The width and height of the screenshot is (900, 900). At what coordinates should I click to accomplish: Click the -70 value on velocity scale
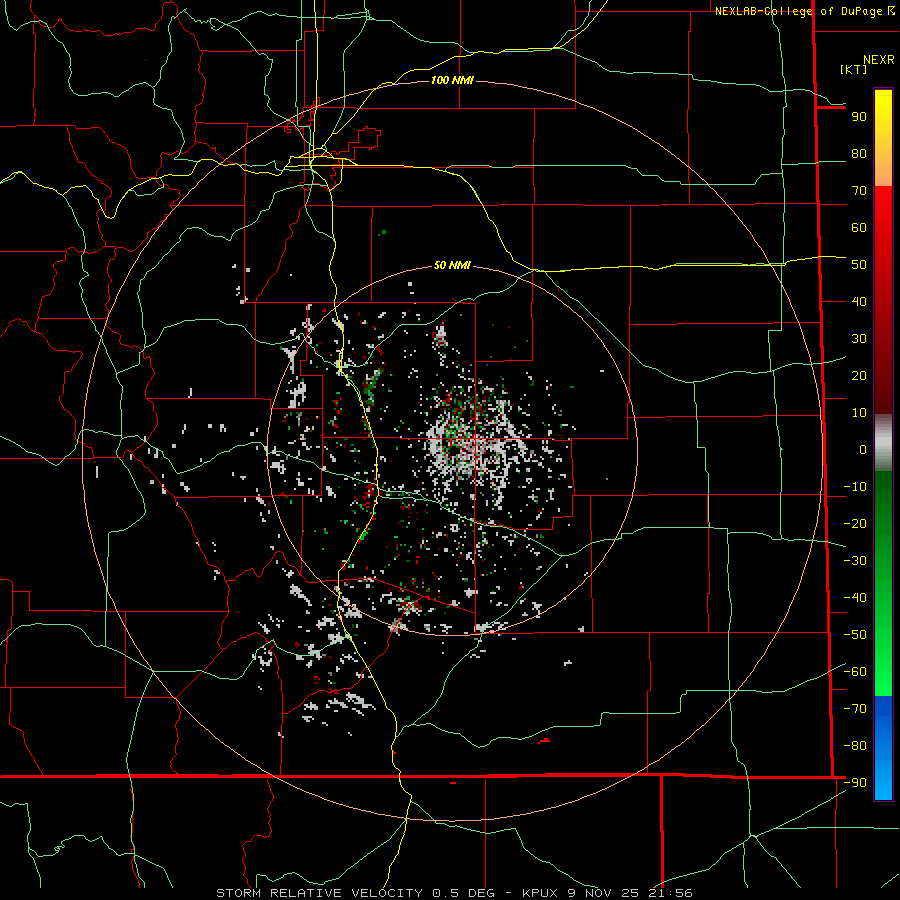coord(855,708)
